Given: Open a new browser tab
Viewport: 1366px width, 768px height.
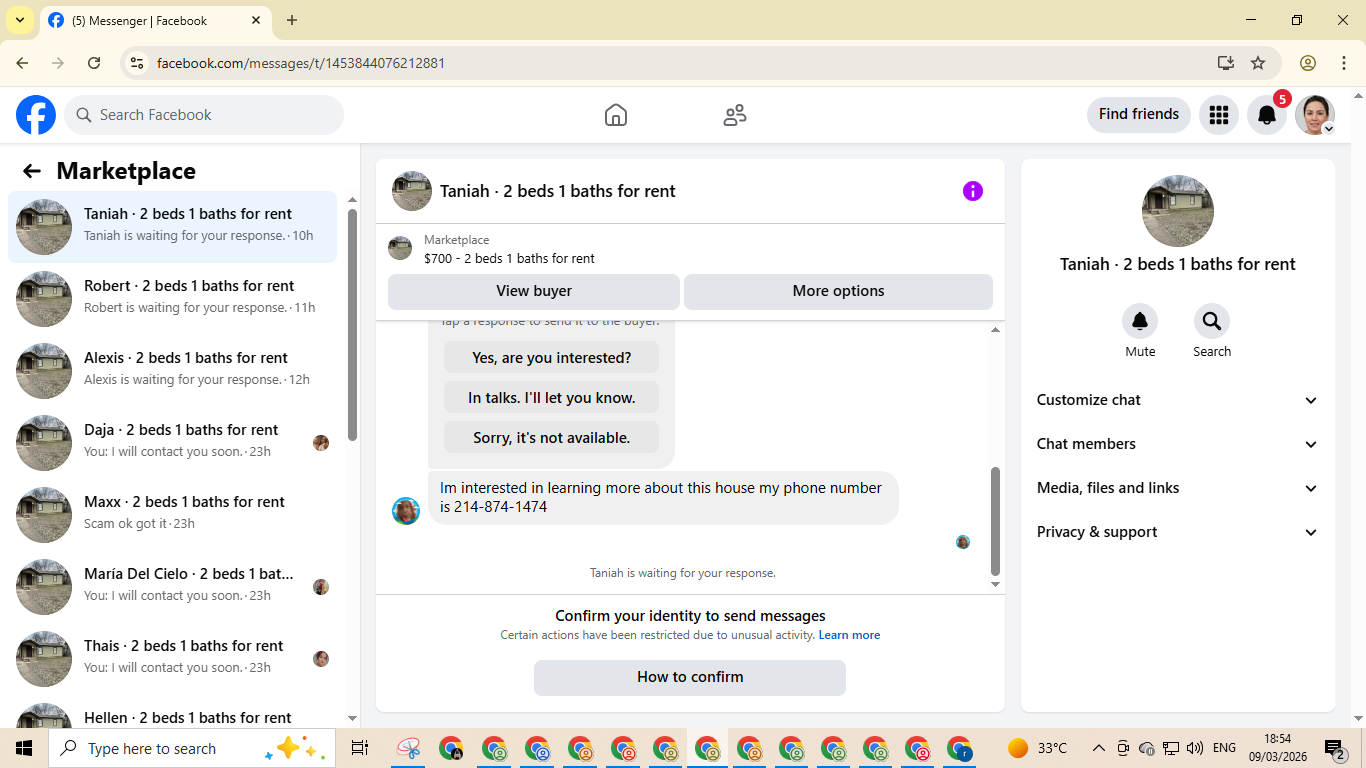Looking at the screenshot, I should [x=292, y=20].
